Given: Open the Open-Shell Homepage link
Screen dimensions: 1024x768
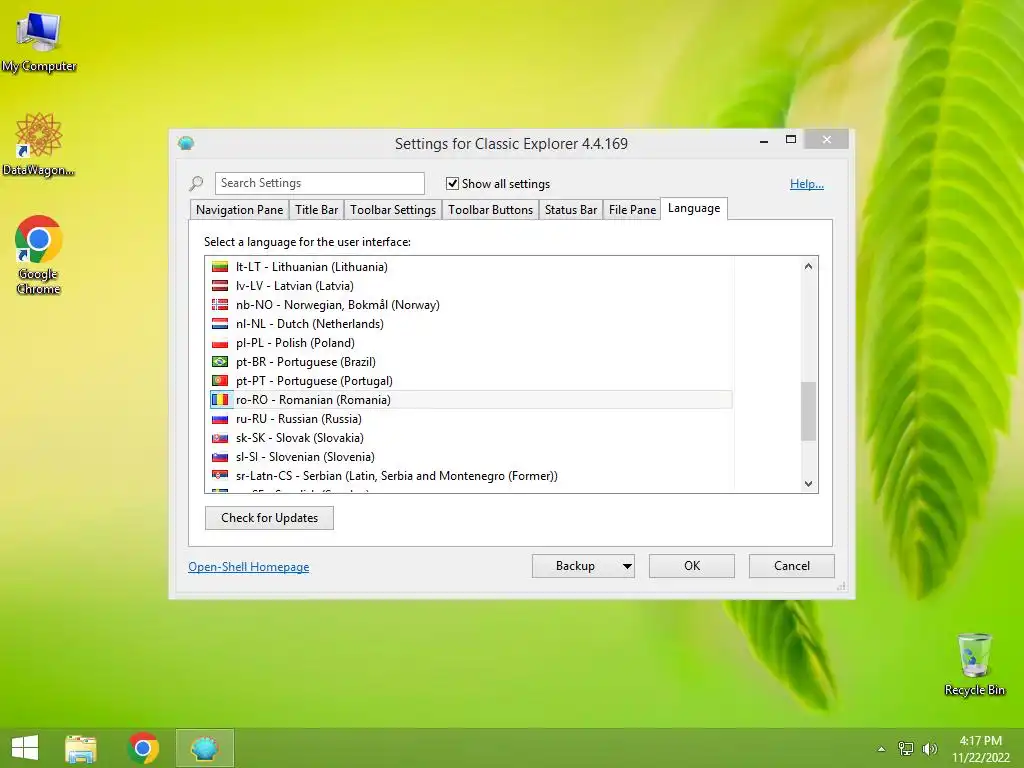Looking at the screenshot, I should 249,567.
